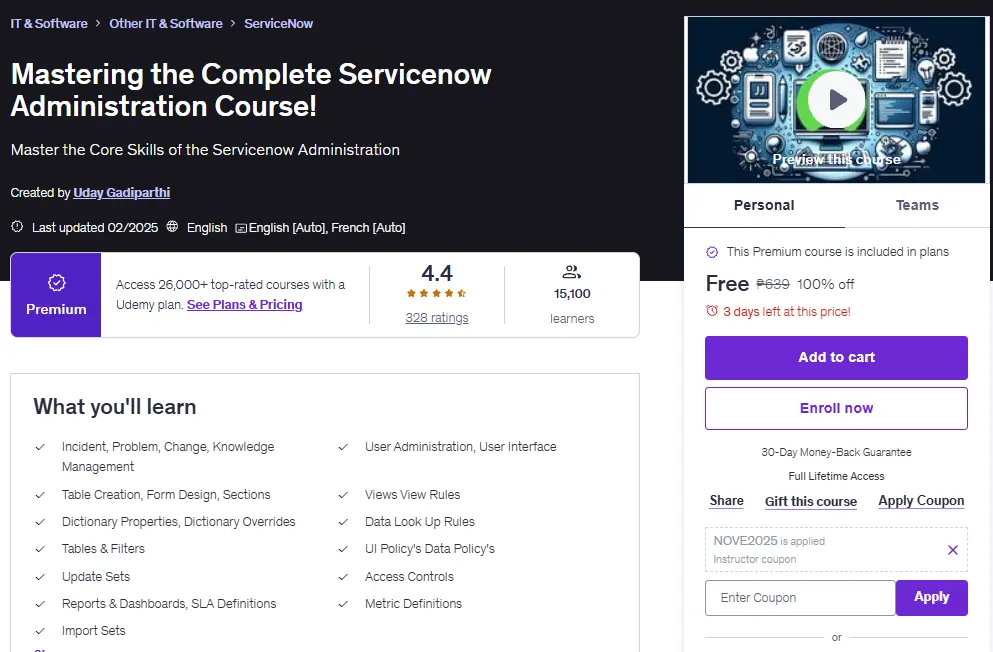Click 'Reports & Dashboards, SLA Definitions' item
The height and width of the screenshot is (652, 993).
tap(169, 604)
